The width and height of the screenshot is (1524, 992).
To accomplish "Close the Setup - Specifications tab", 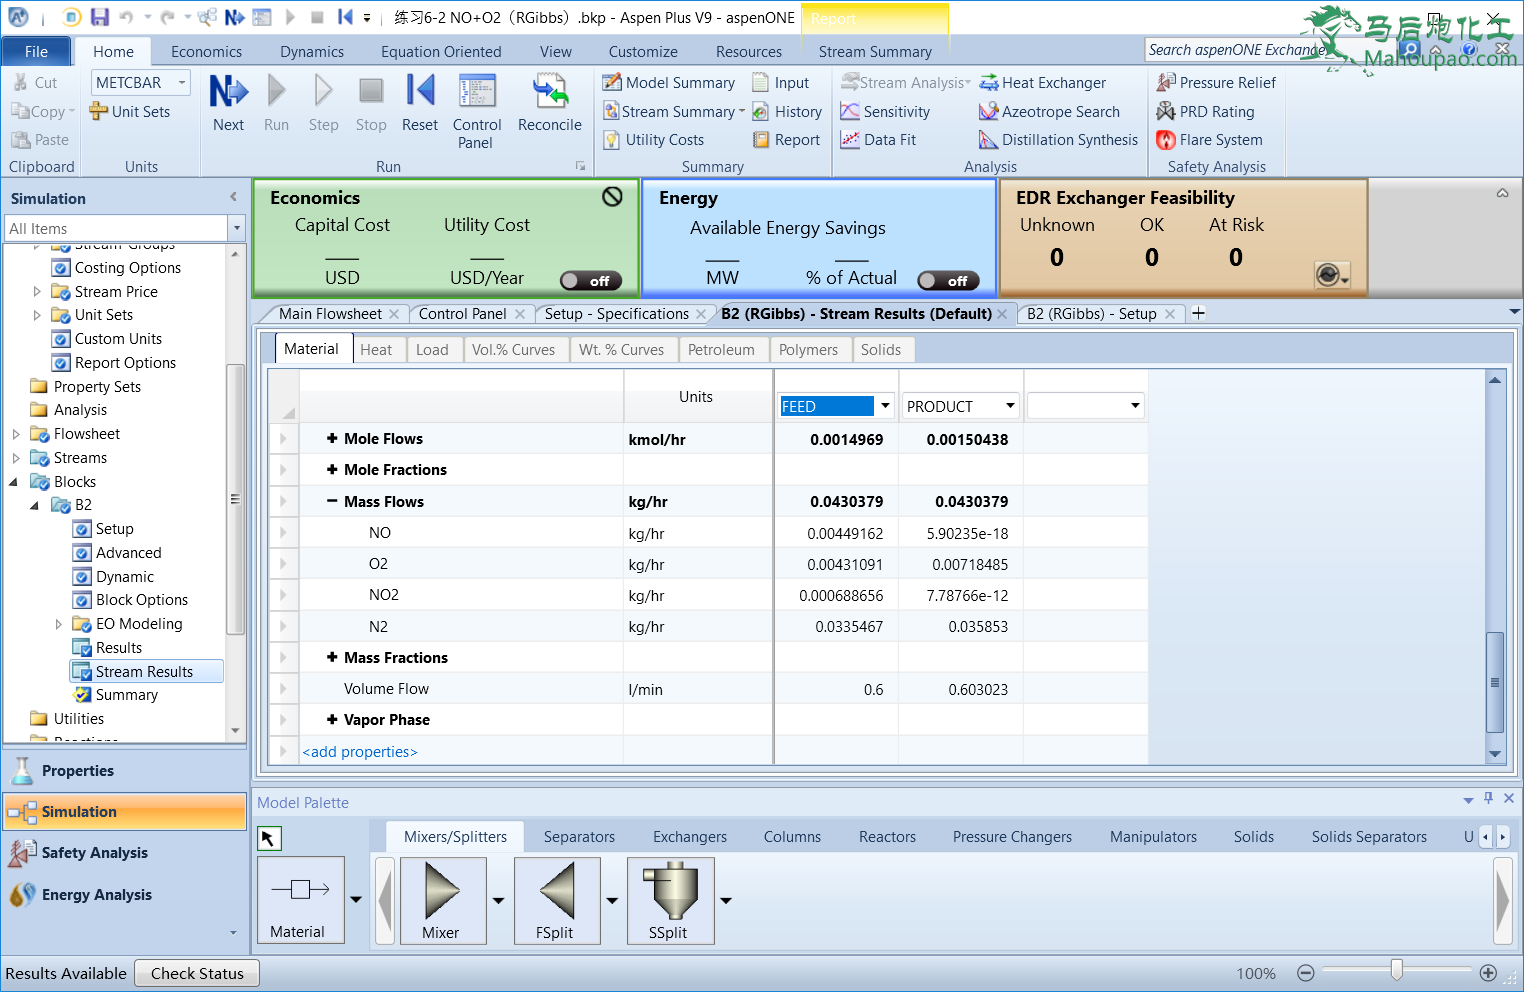I will (701, 314).
